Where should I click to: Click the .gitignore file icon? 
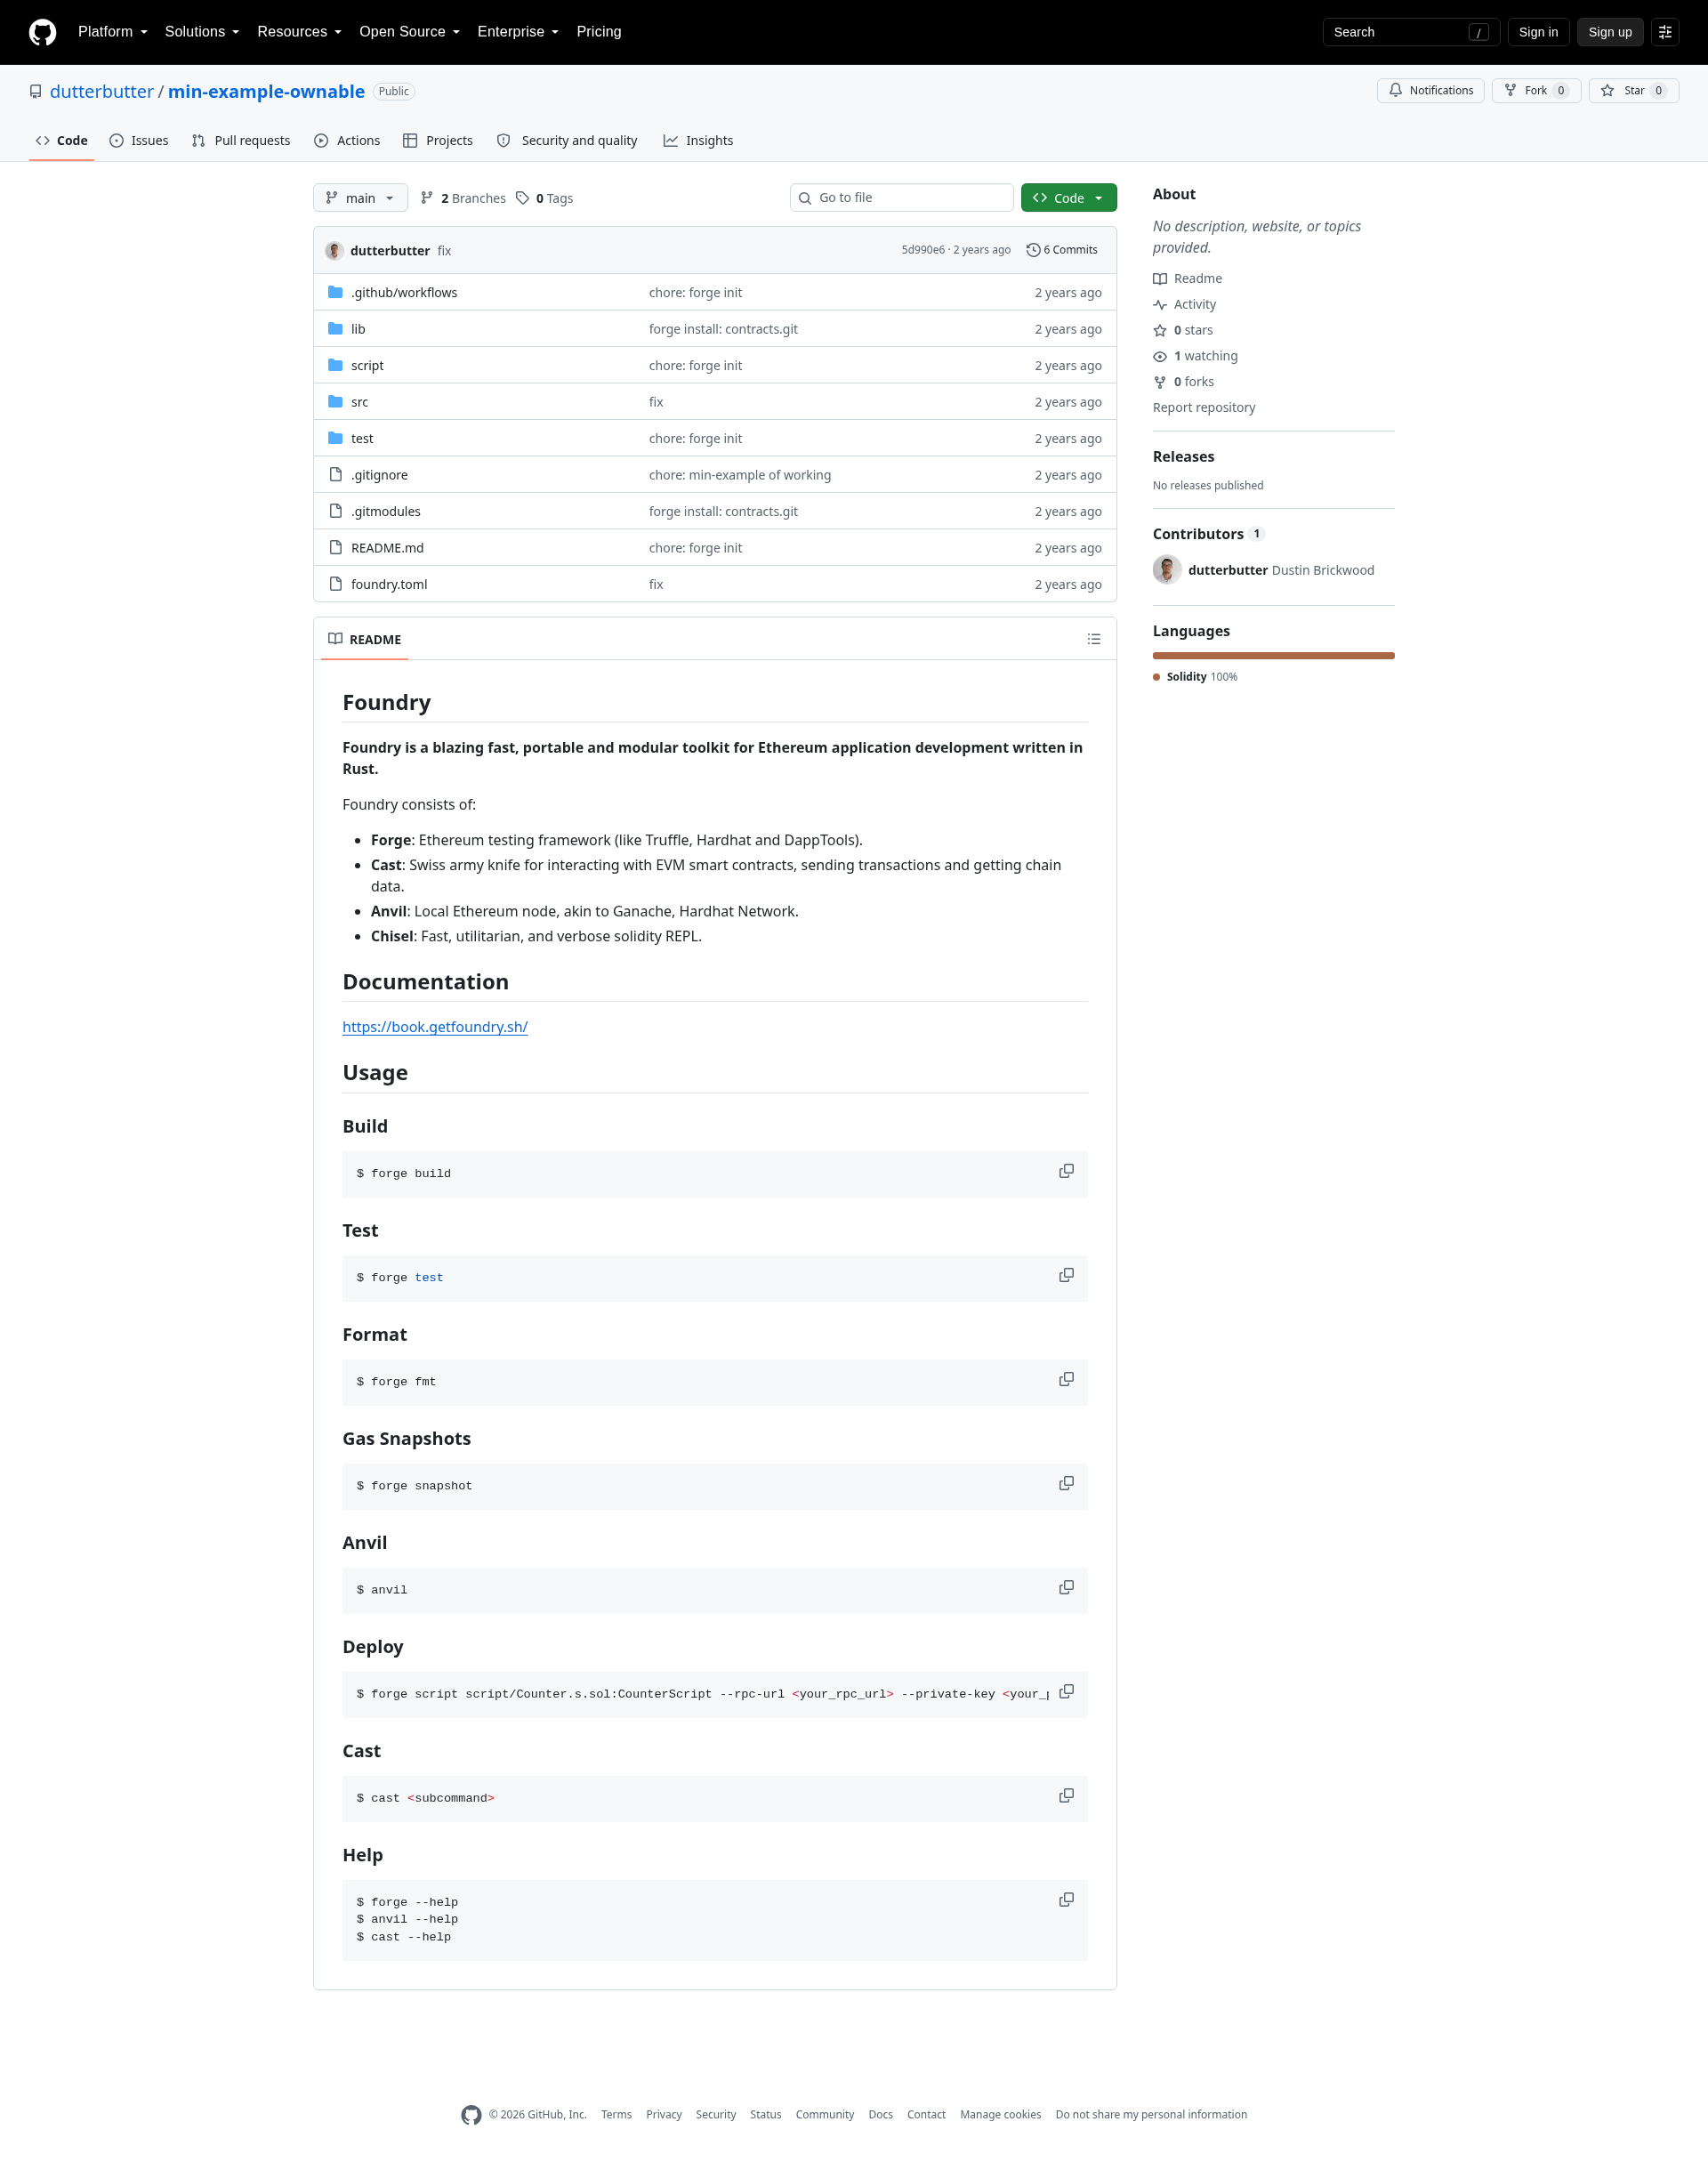point(335,475)
